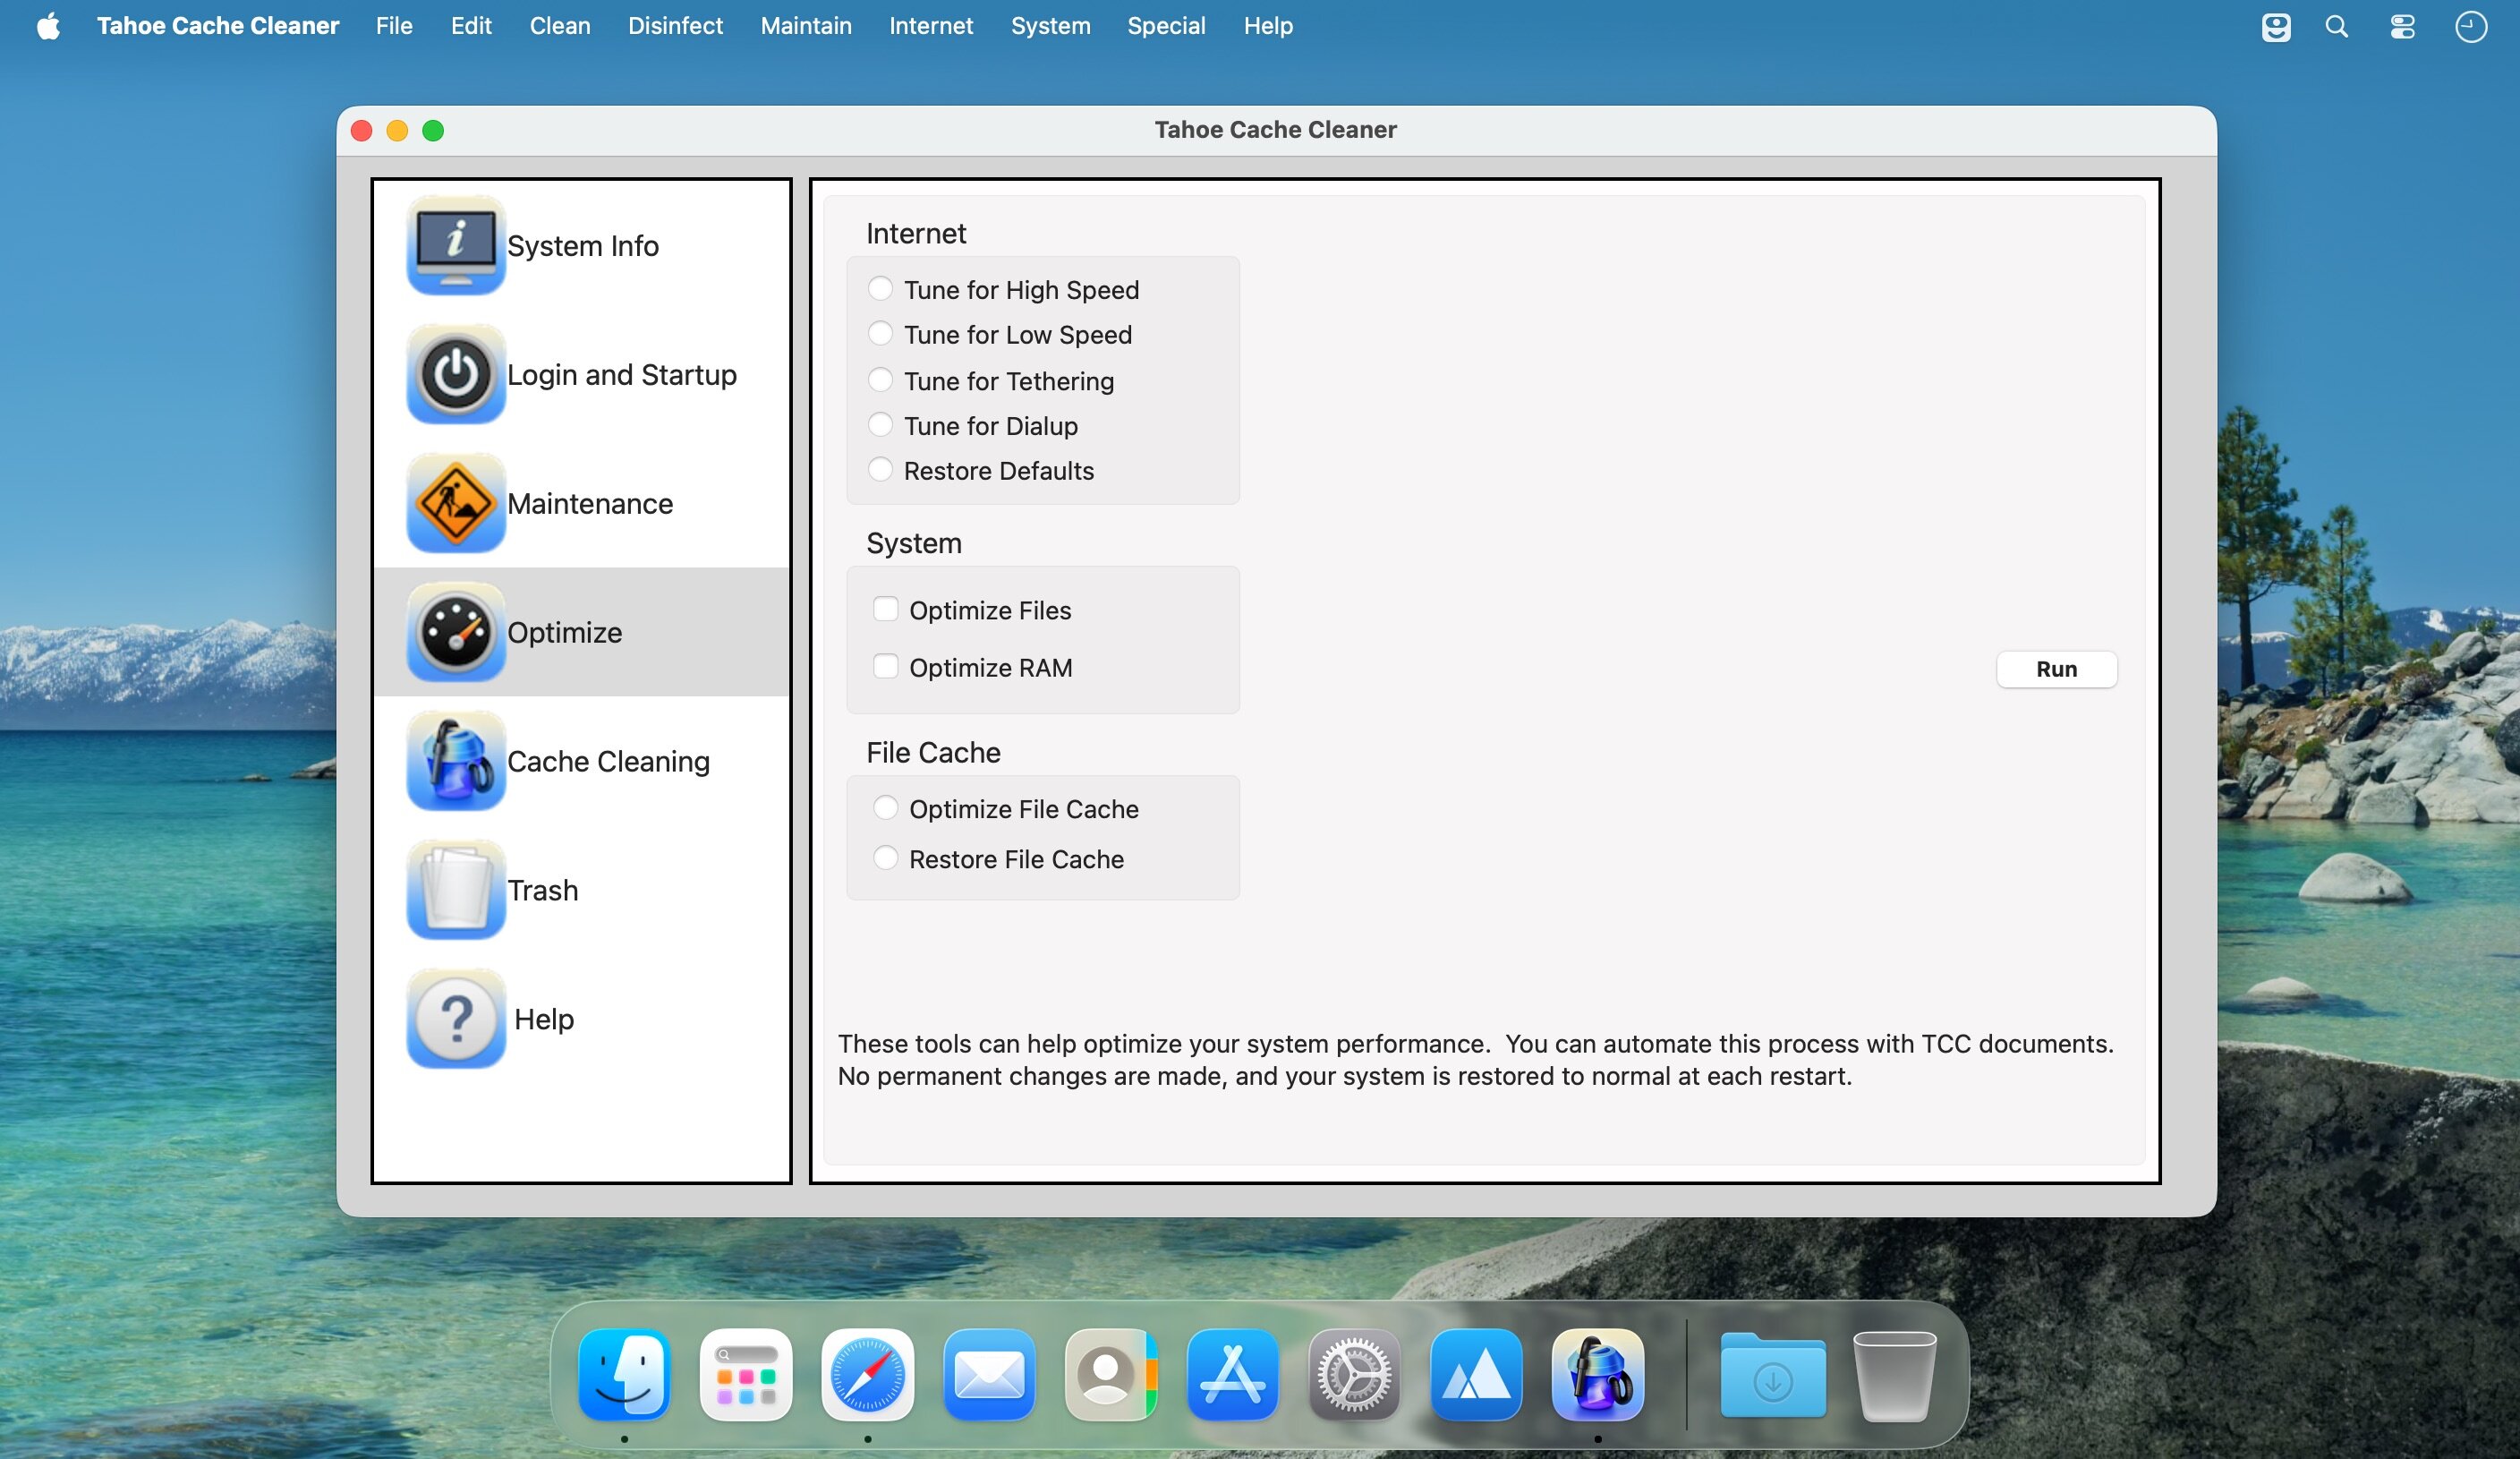The width and height of the screenshot is (2520, 1459).
Task: Open Launchpad apps grid in the Dock
Action: pos(746,1375)
